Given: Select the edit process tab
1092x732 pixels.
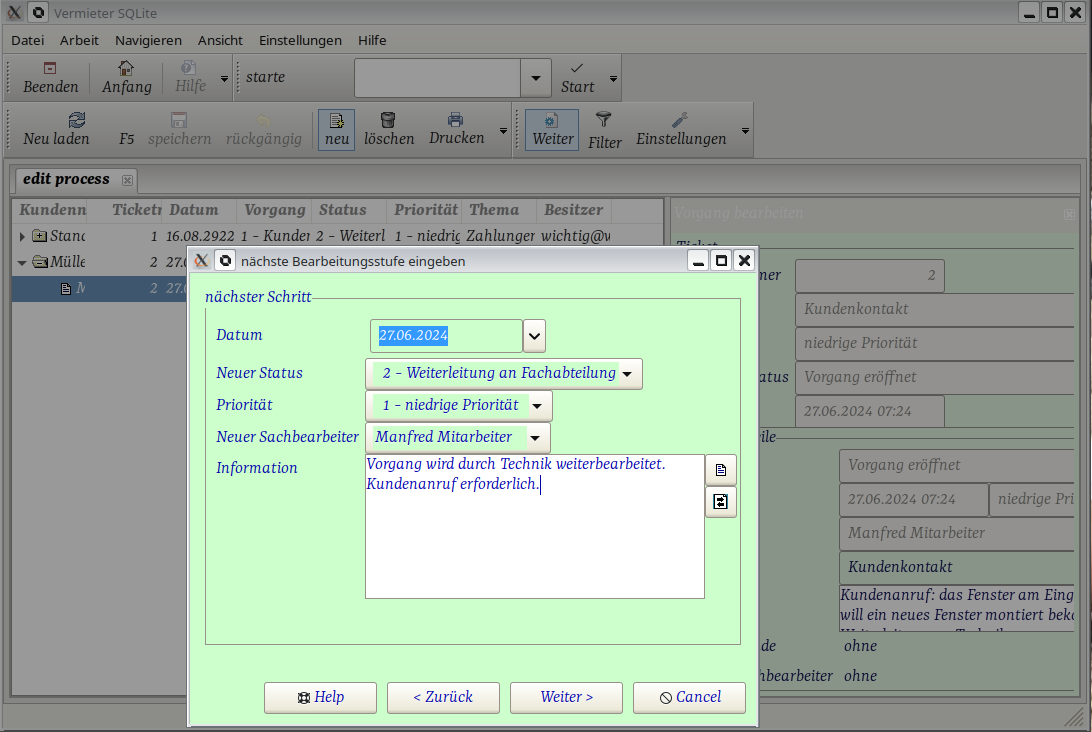Looking at the screenshot, I should pos(67,179).
